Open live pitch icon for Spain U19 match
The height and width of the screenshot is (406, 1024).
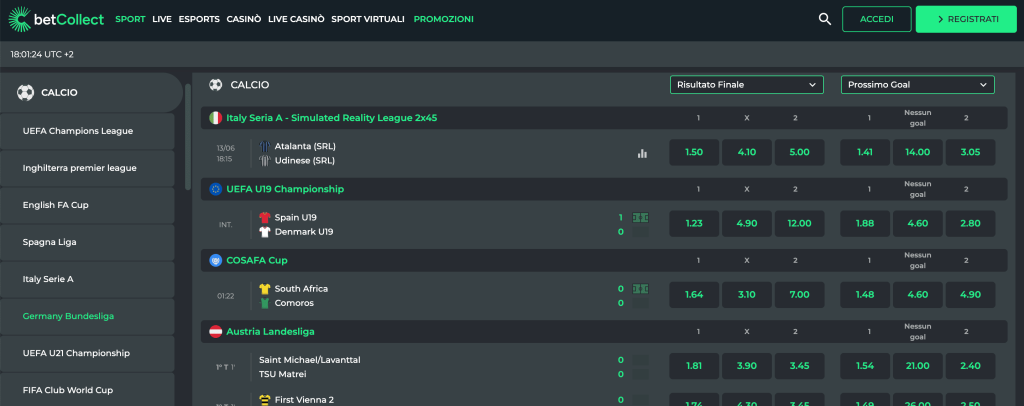click(x=640, y=217)
